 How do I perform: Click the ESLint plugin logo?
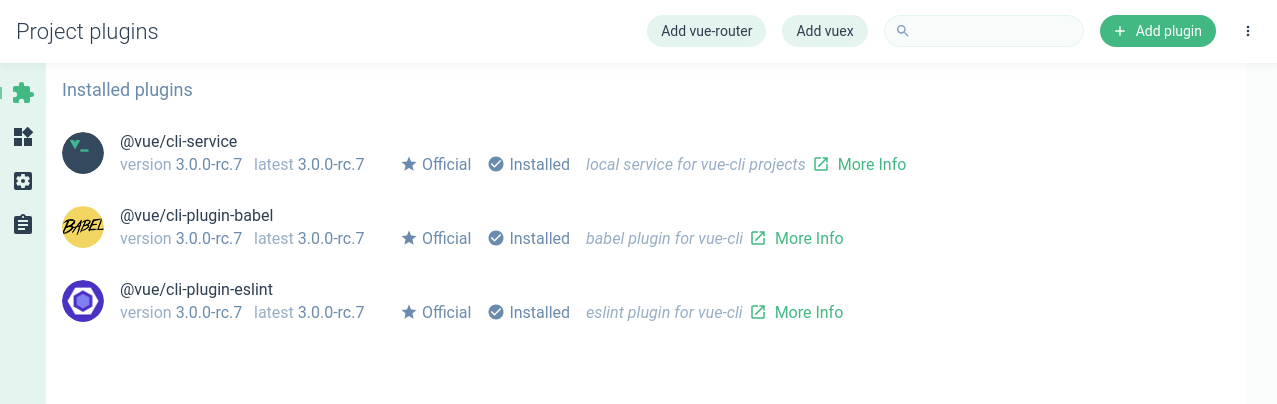[83, 301]
